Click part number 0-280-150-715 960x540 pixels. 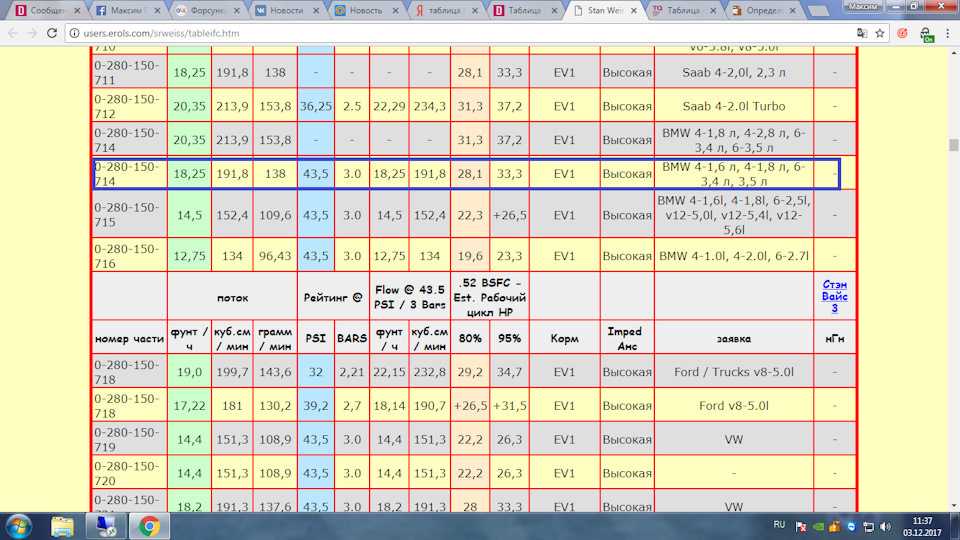coord(127,215)
